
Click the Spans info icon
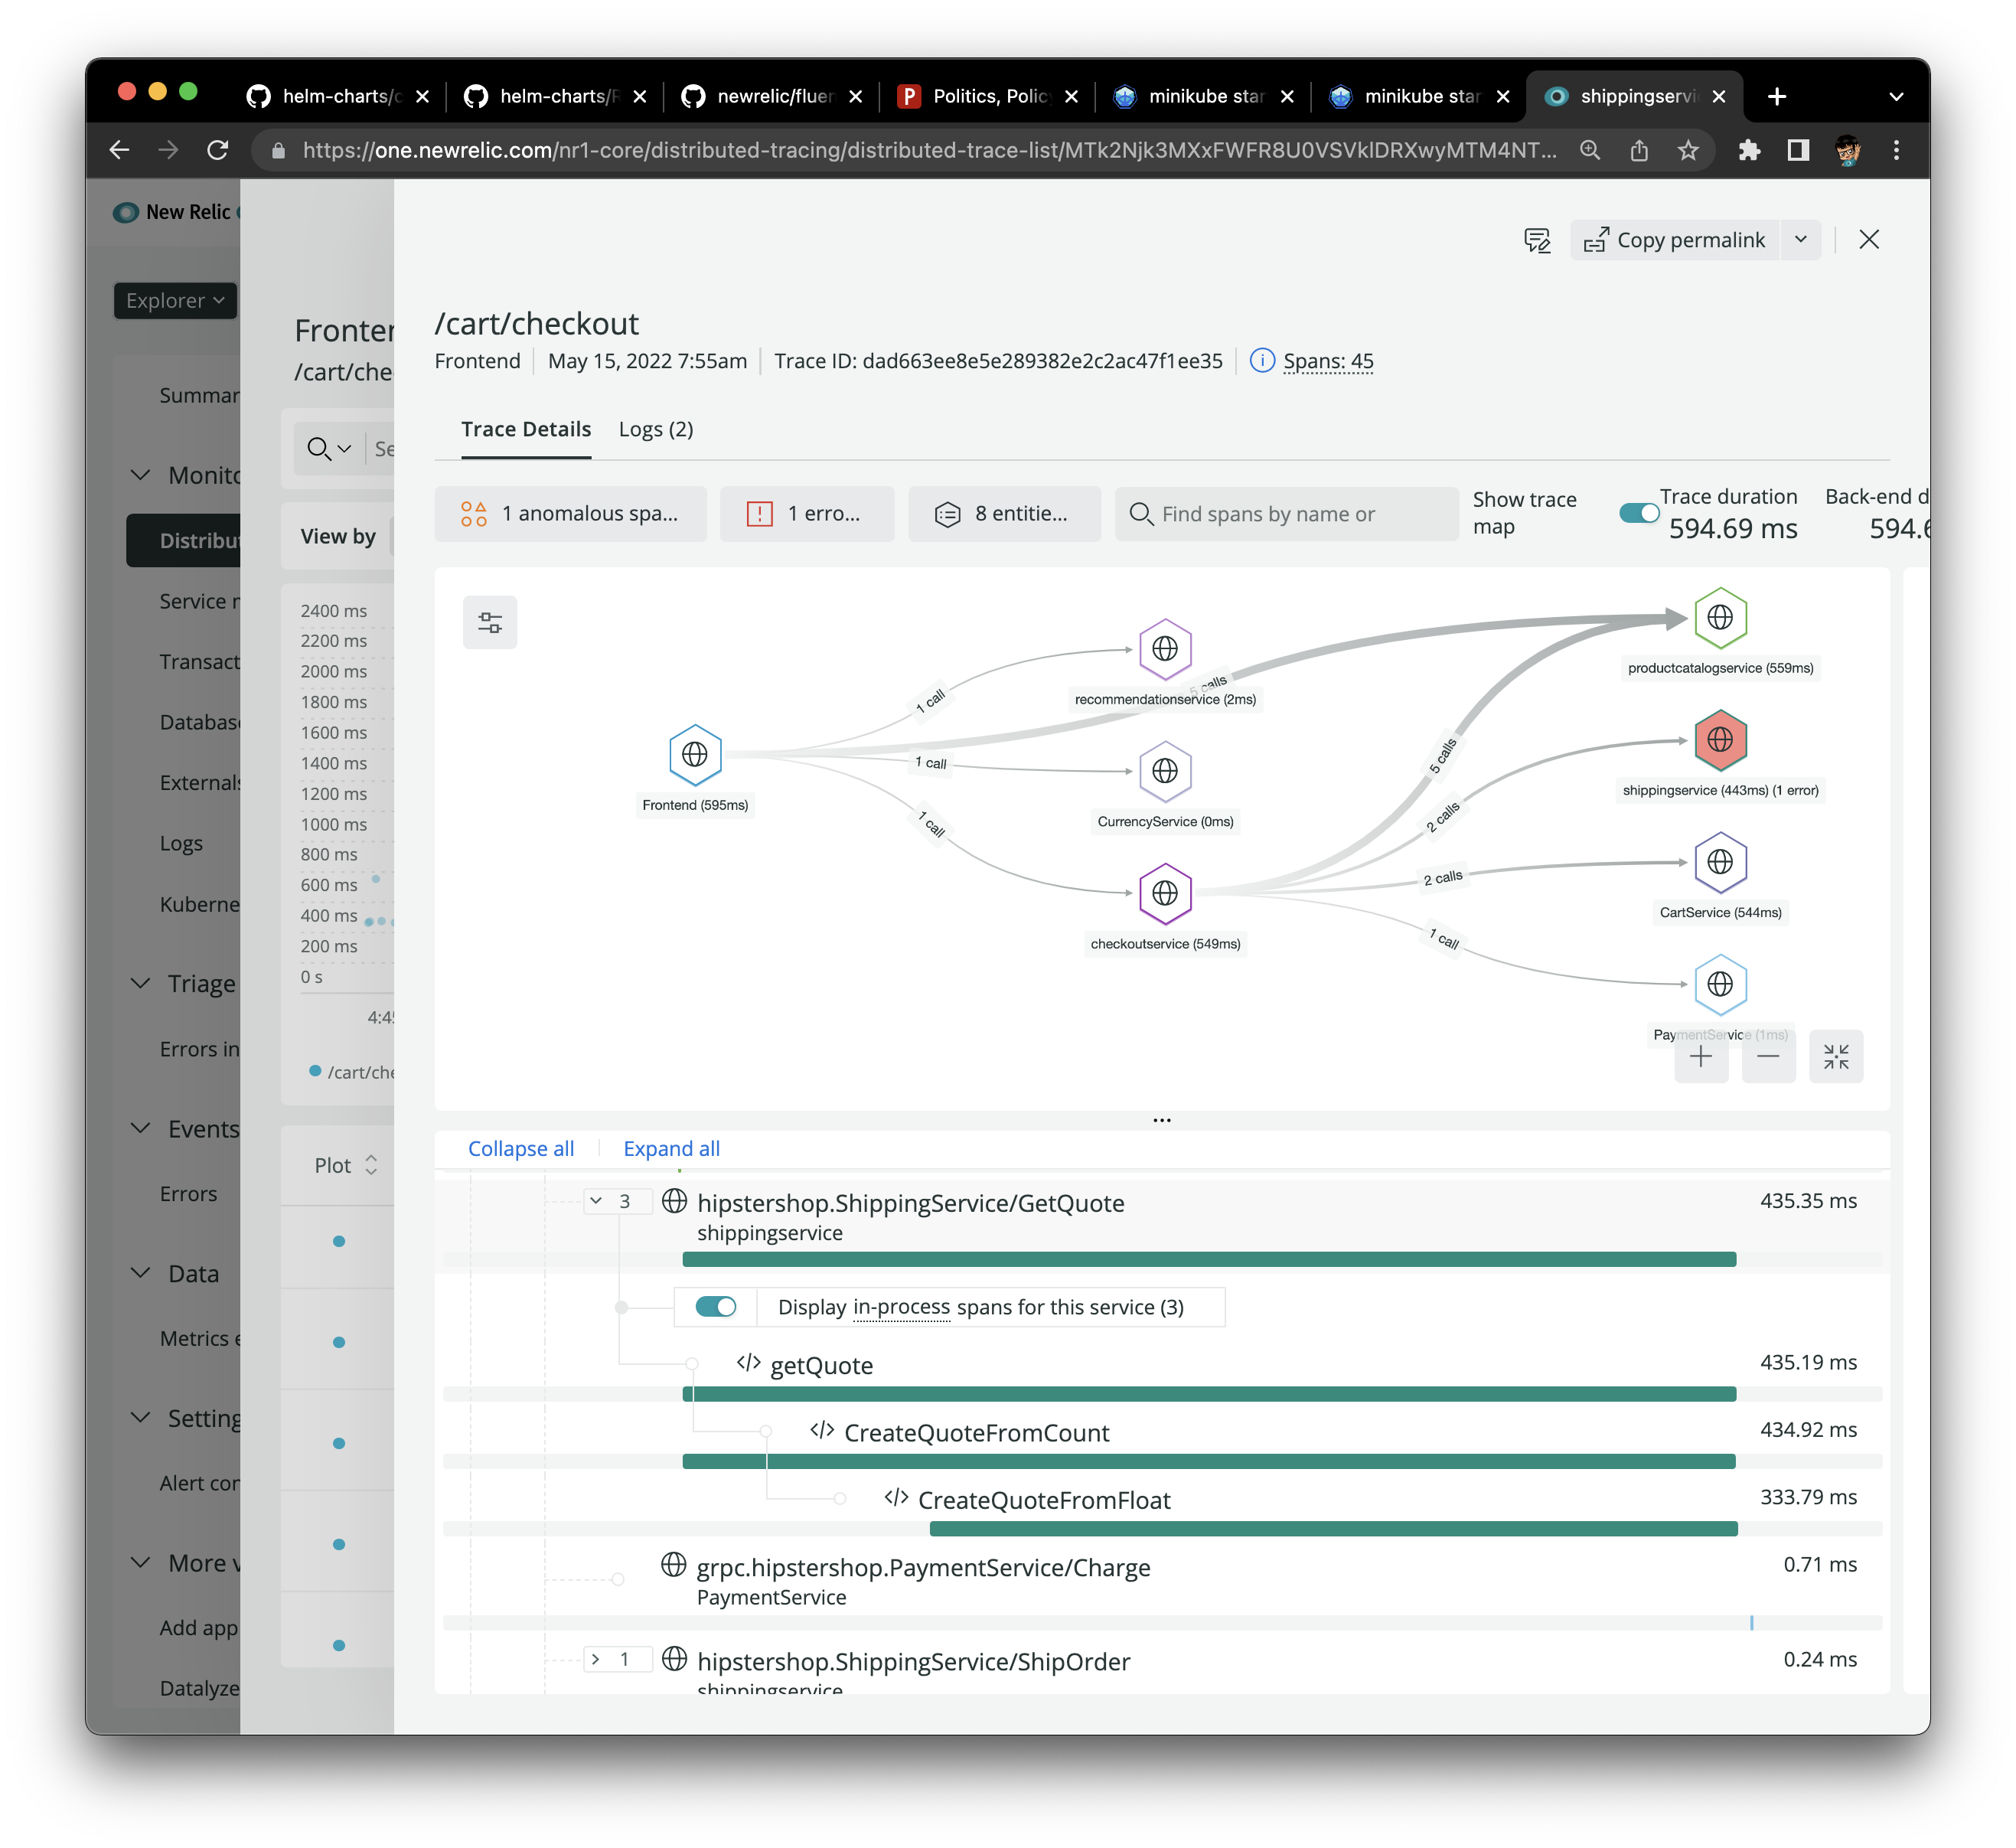[x=1262, y=361]
